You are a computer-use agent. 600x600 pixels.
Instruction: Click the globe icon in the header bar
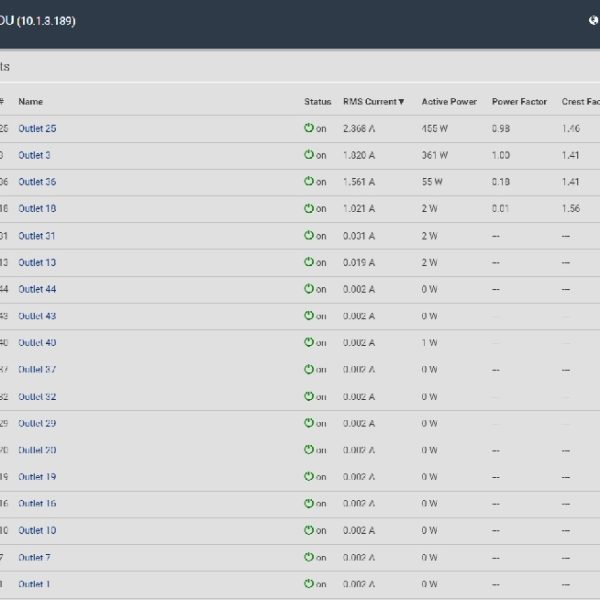[x=594, y=20]
